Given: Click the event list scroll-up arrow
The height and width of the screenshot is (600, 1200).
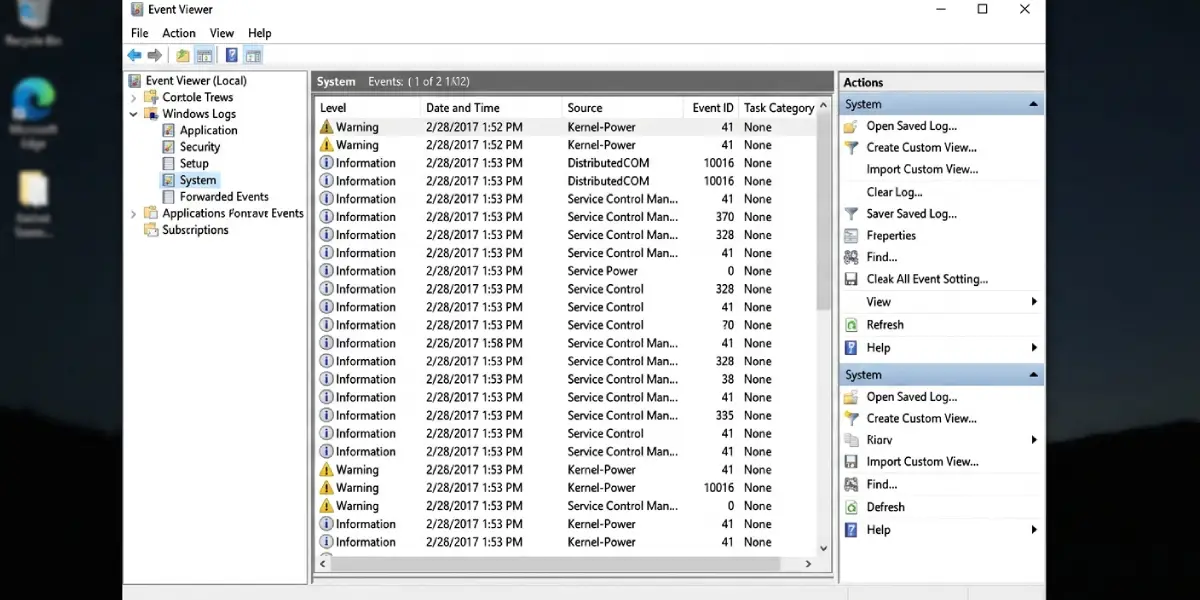Looking at the screenshot, I should (x=824, y=105).
